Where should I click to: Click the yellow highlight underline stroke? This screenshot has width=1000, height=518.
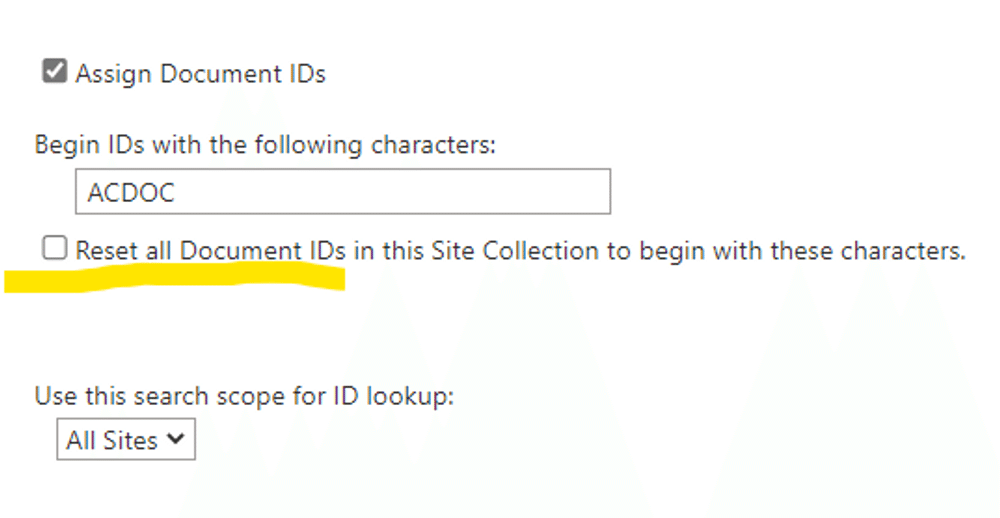coord(175,278)
